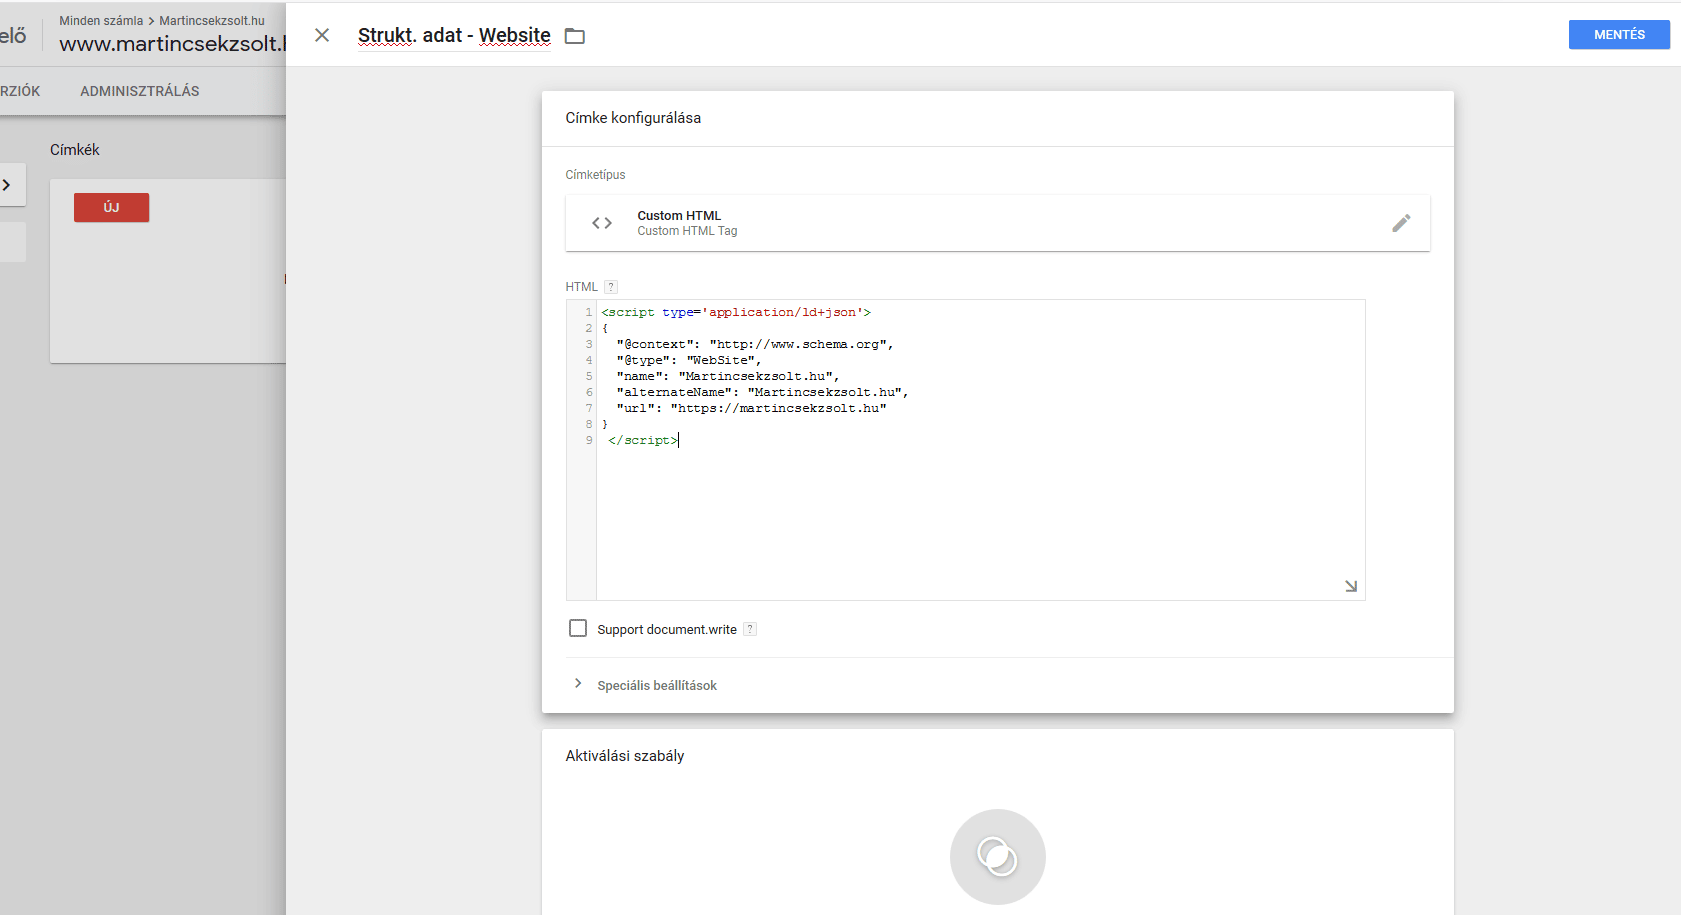Image resolution: width=1681 pixels, height=915 pixels.
Task: Click Martincsekzsolt.hu breadcrumb link
Action: pyautogui.click(x=212, y=20)
